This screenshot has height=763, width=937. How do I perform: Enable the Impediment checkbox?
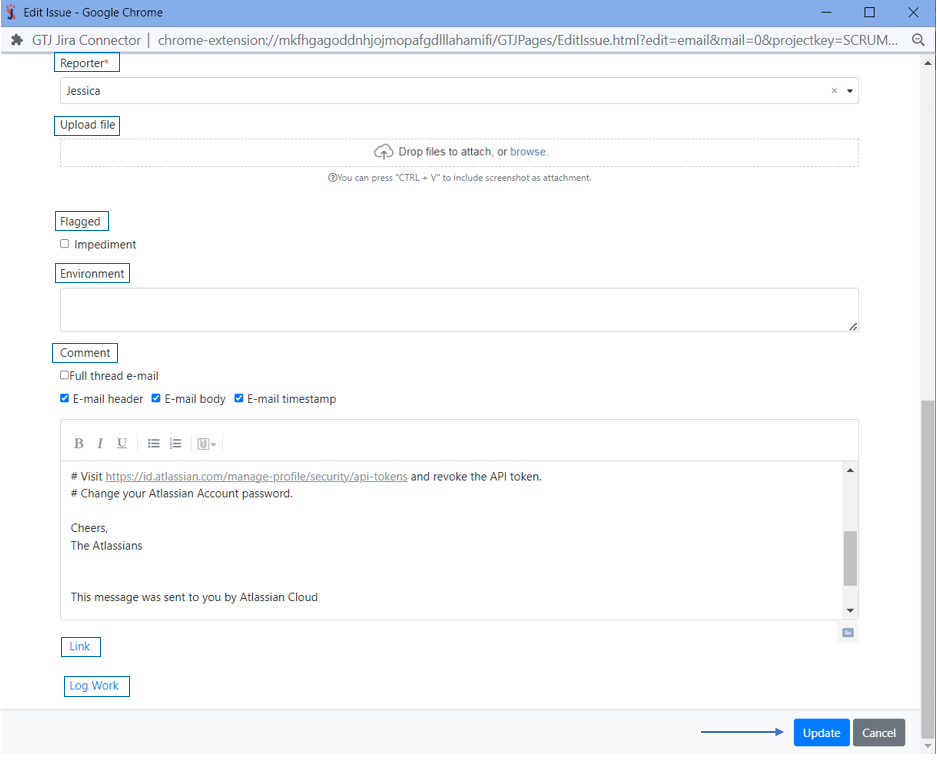pyautogui.click(x=65, y=244)
